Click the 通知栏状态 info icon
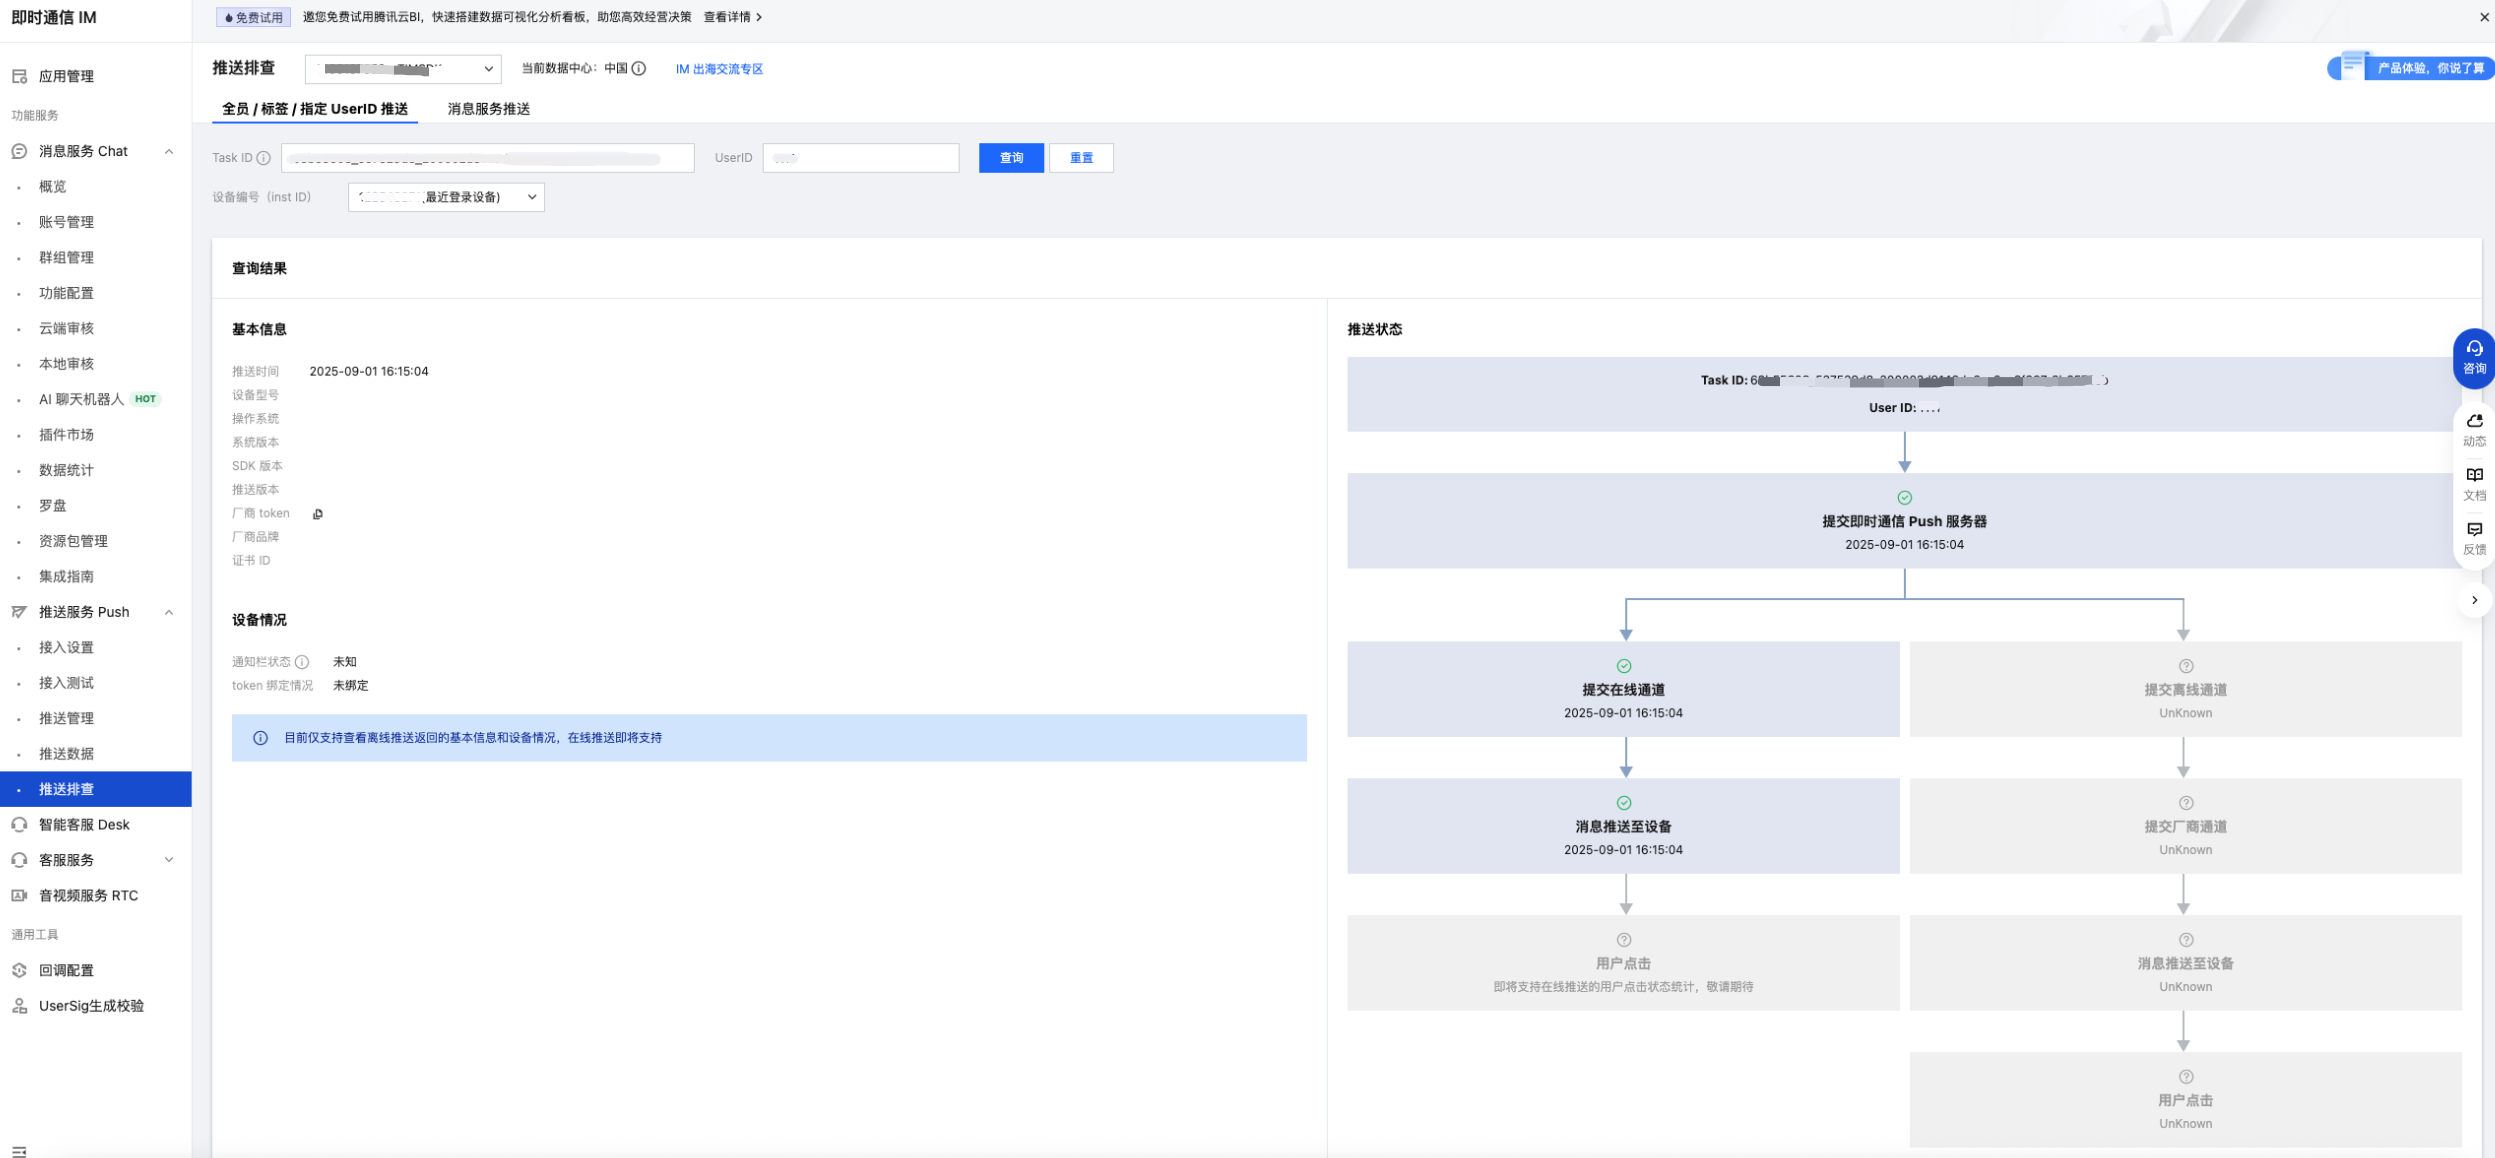Viewport: 2495px width, 1158px height. [302, 662]
